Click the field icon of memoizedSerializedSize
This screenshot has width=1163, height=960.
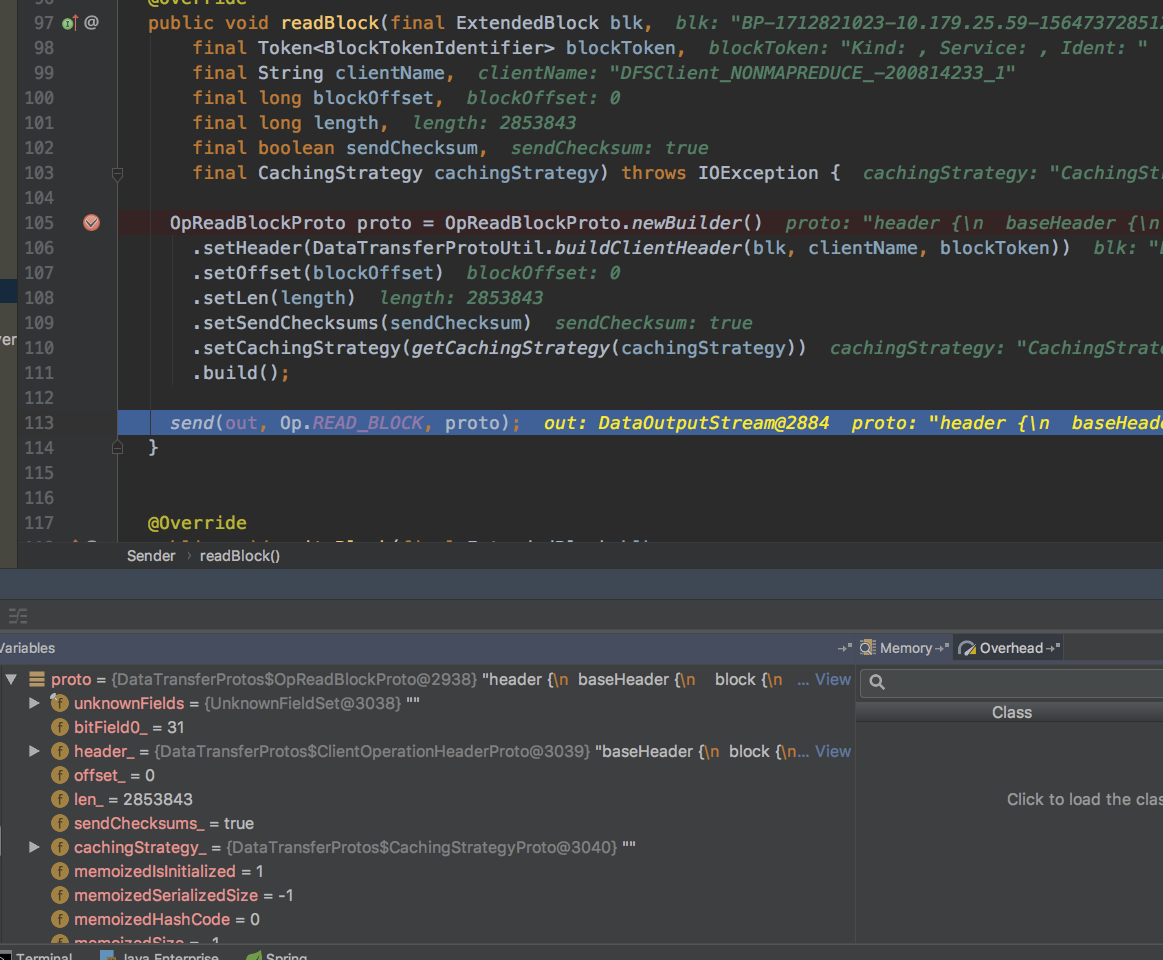tap(59, 895)
